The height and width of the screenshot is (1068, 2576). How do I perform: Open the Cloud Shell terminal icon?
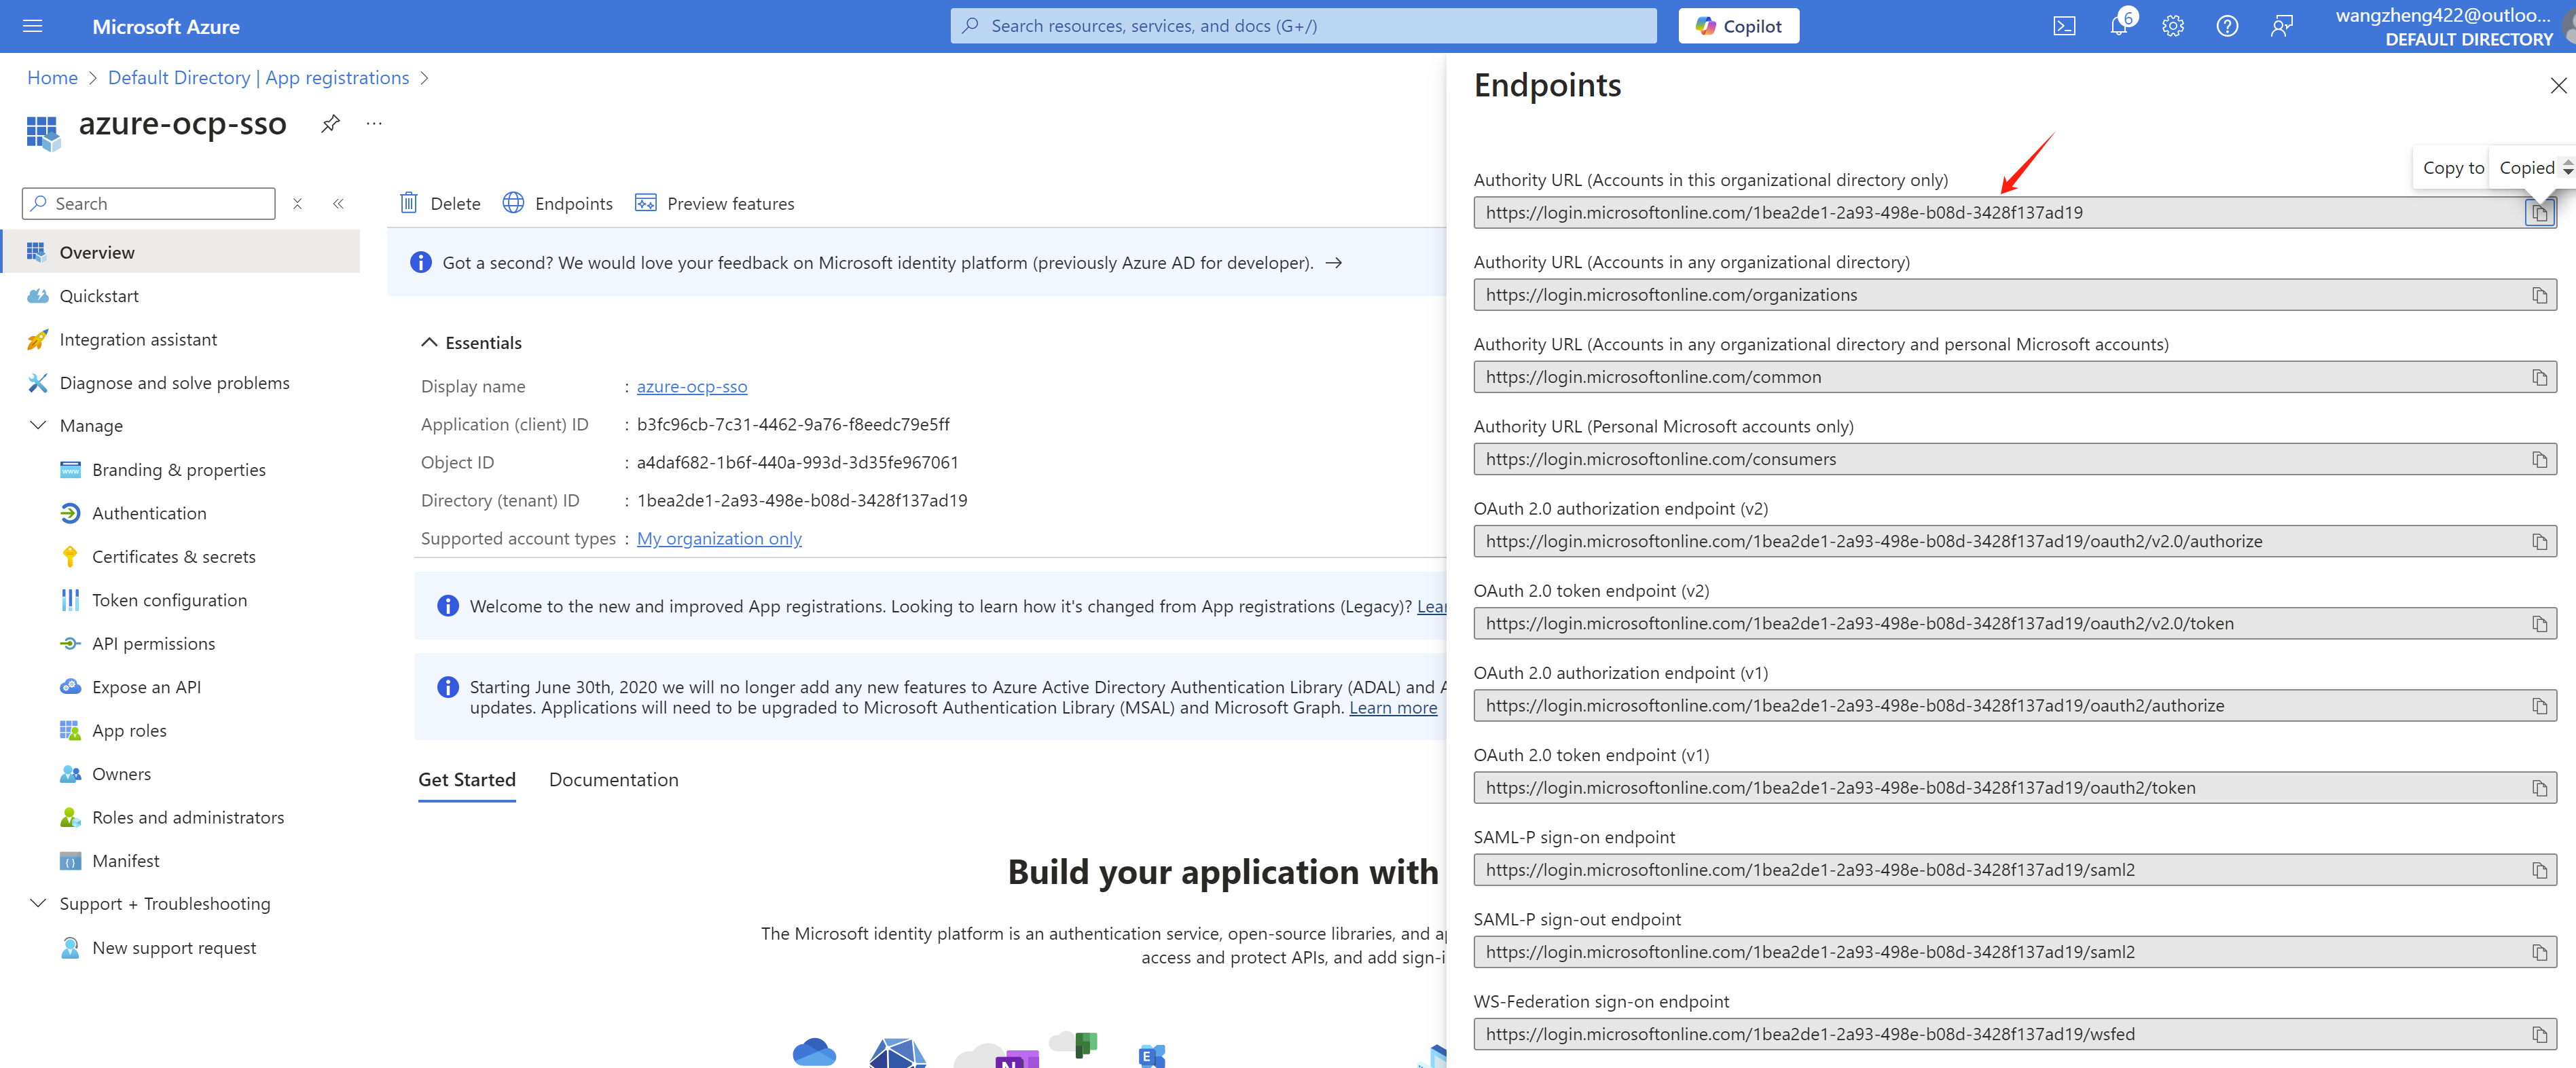click(2064, 26)
